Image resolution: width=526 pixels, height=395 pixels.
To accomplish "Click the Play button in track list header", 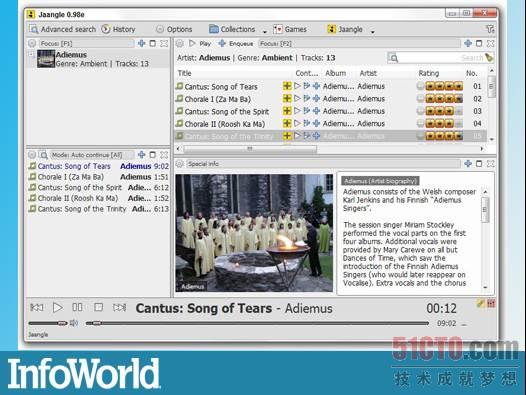I will coord(200,43).
